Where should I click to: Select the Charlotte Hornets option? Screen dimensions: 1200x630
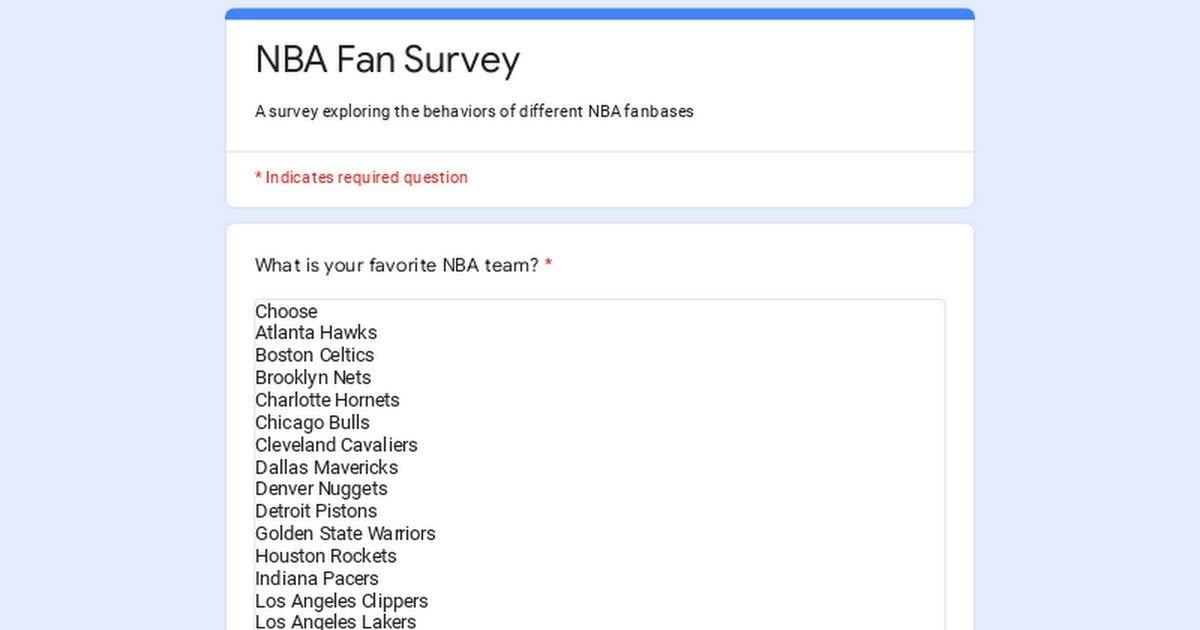pos(327,400)
